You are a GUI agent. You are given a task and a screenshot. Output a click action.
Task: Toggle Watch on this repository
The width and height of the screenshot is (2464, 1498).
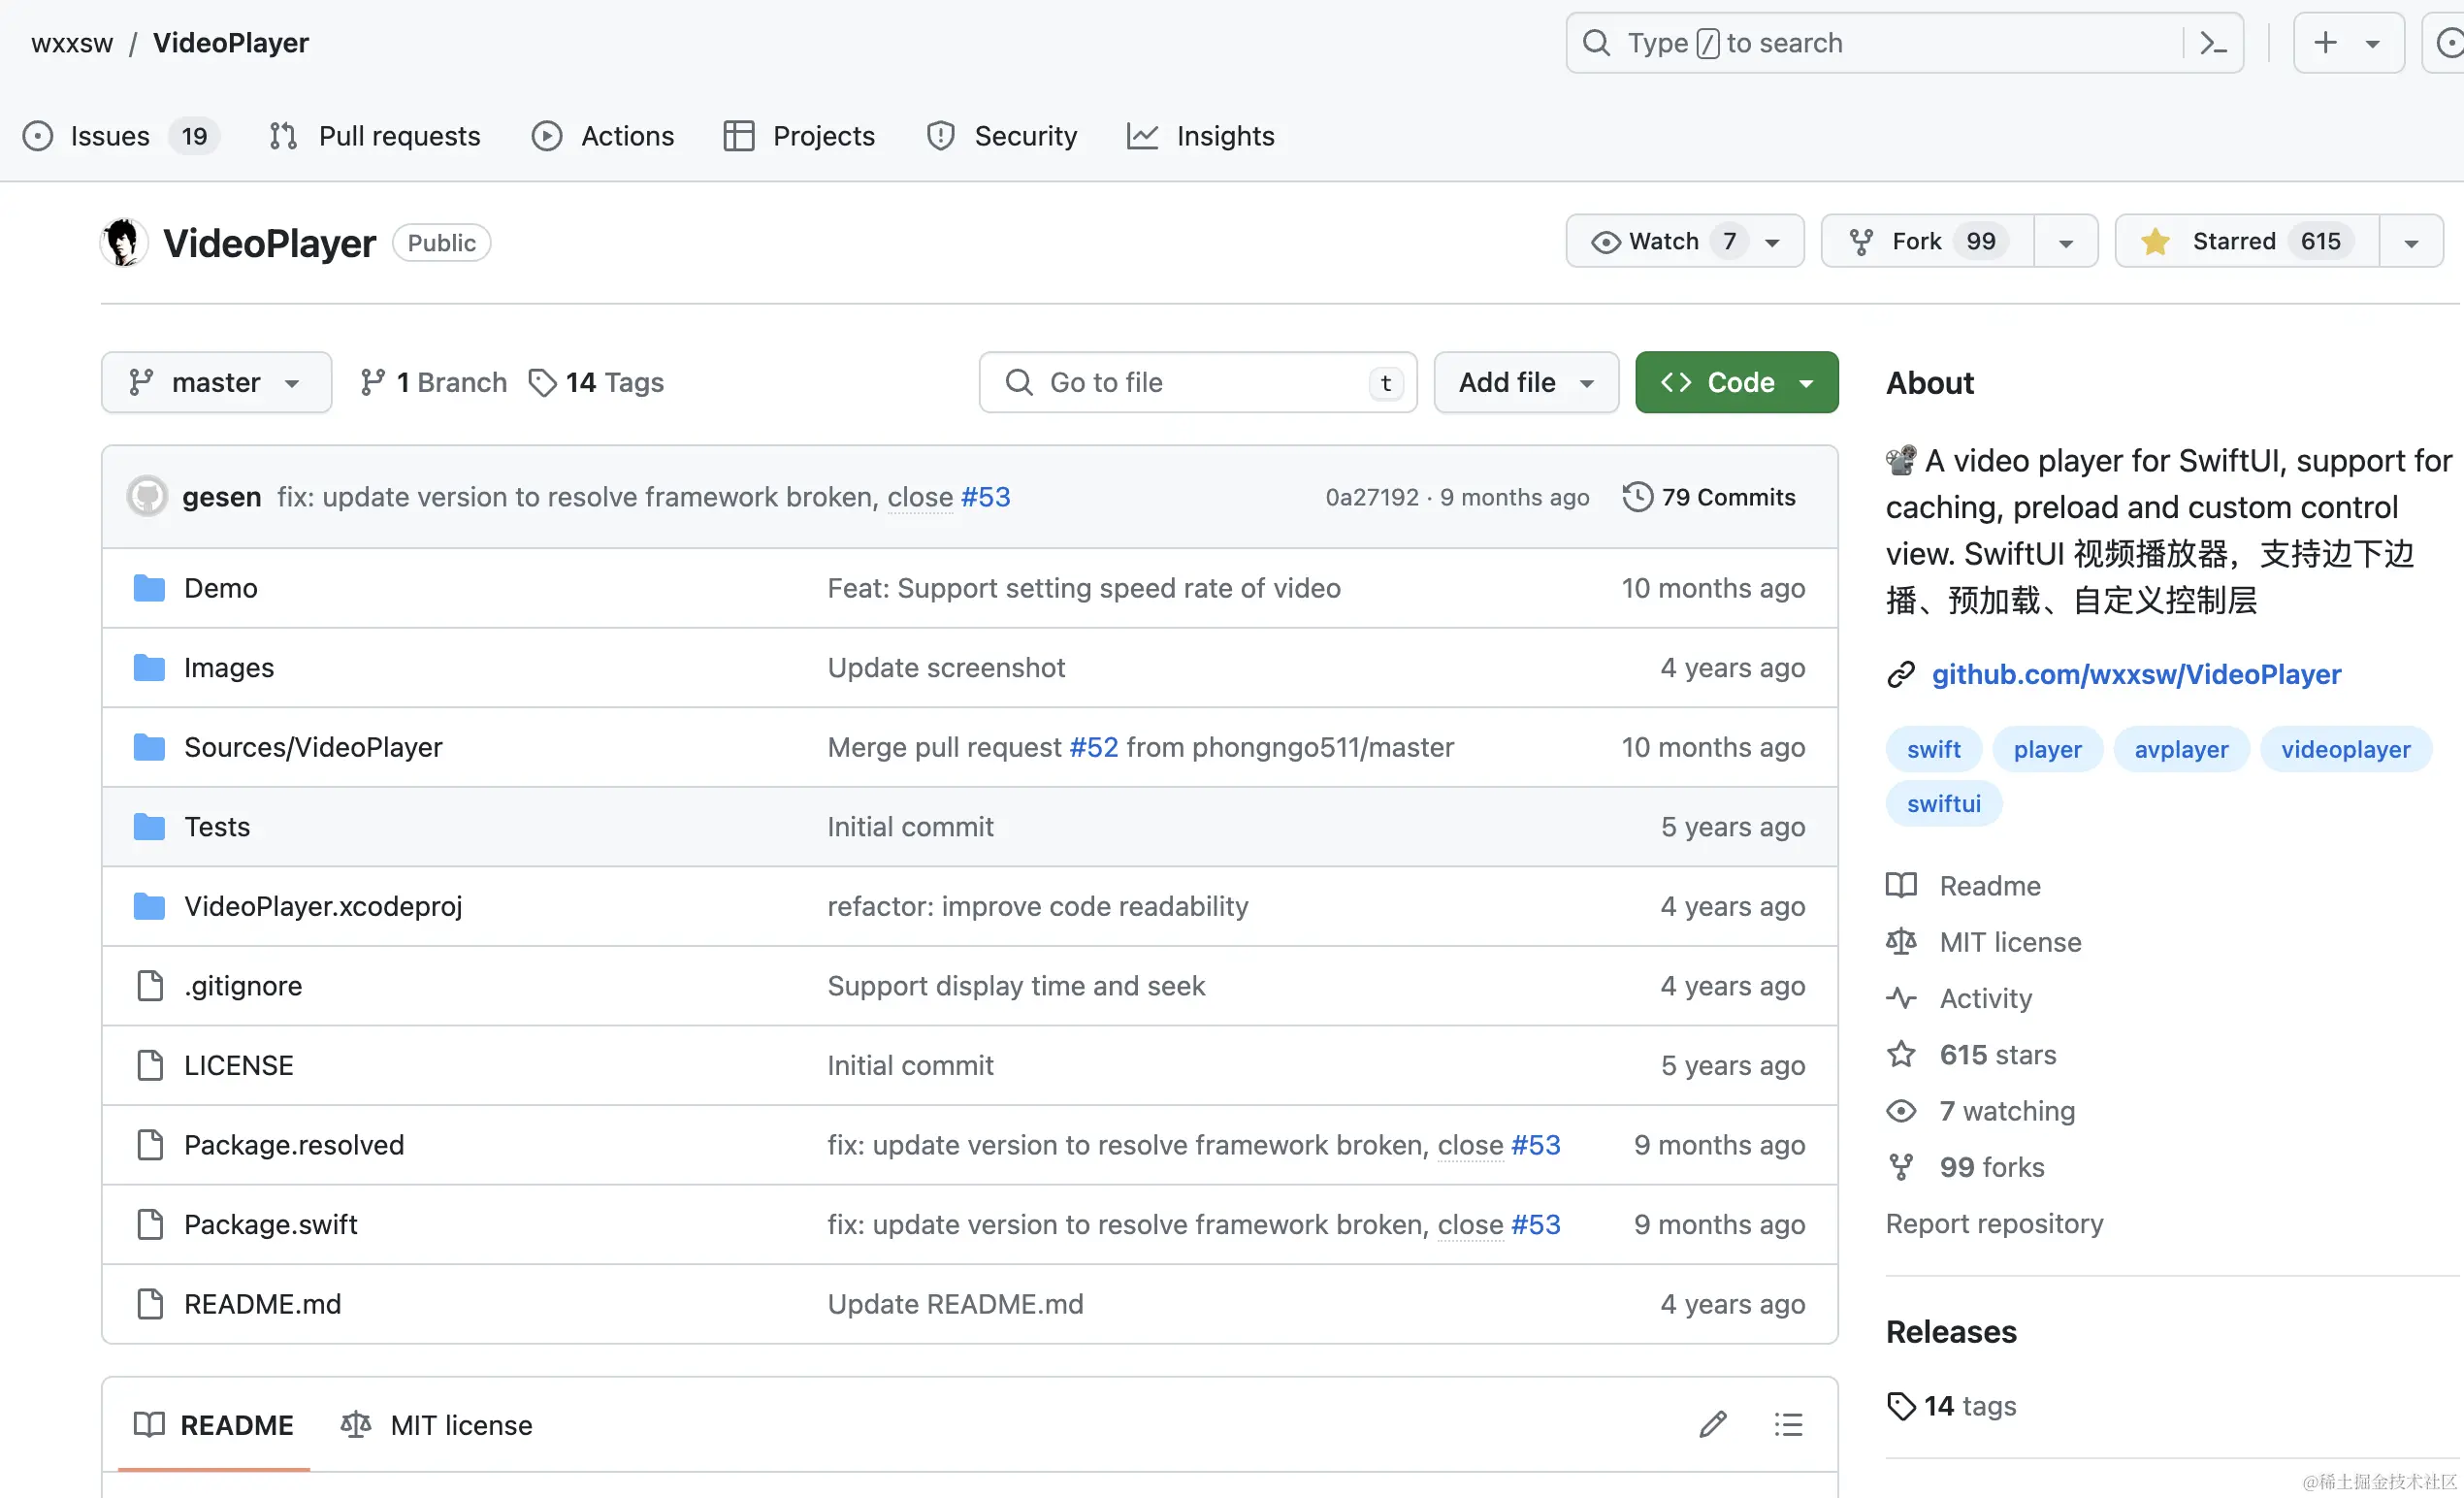[x=1664, y=242]
